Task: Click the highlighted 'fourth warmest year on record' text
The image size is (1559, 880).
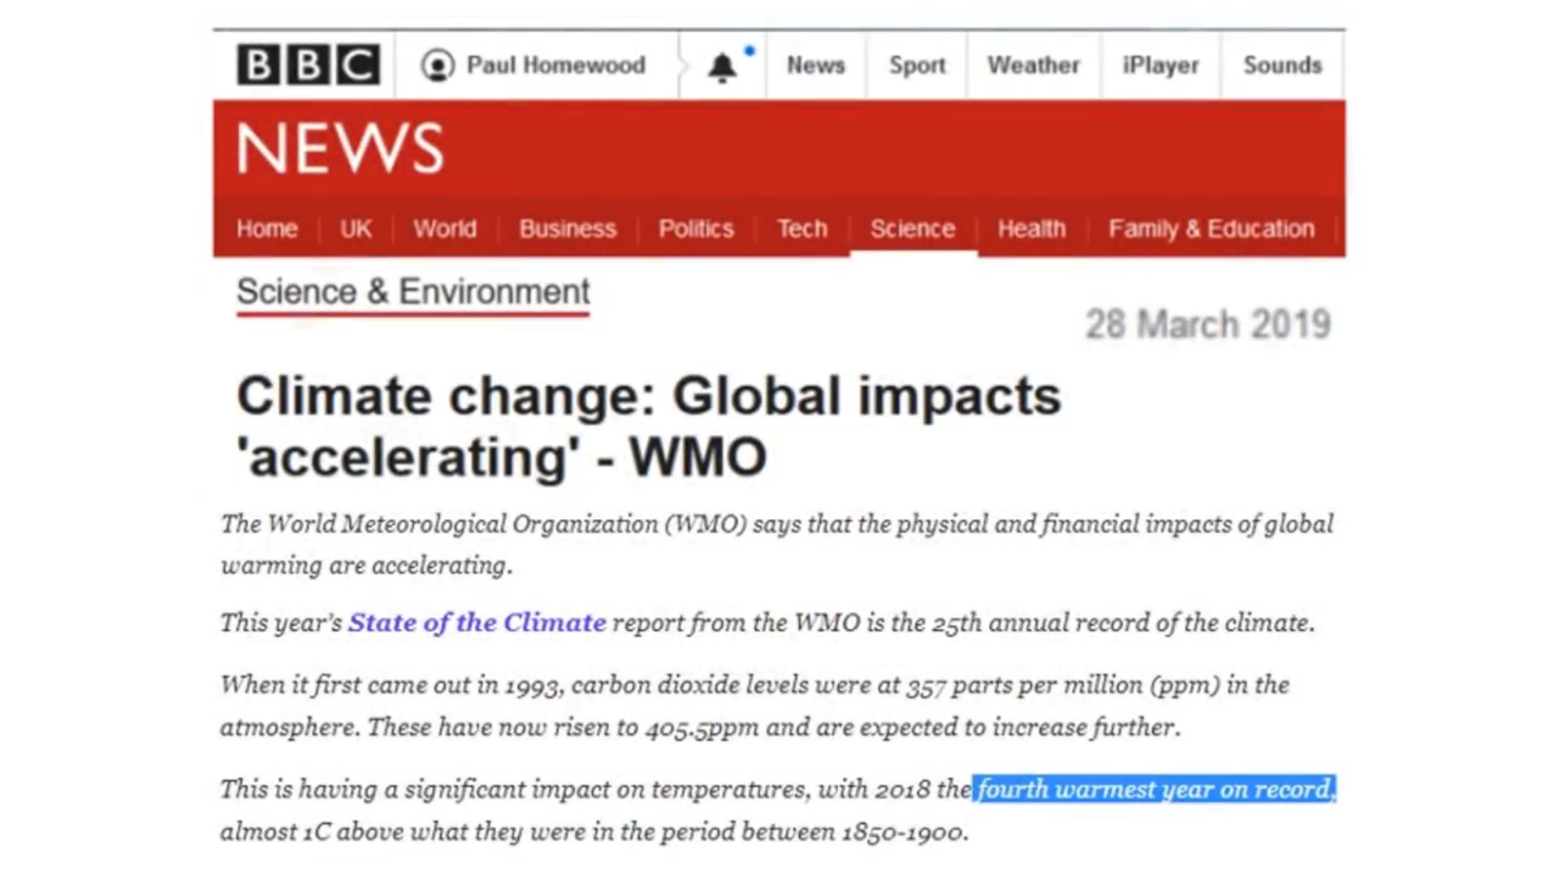Action: click(x=1155, y=789)
